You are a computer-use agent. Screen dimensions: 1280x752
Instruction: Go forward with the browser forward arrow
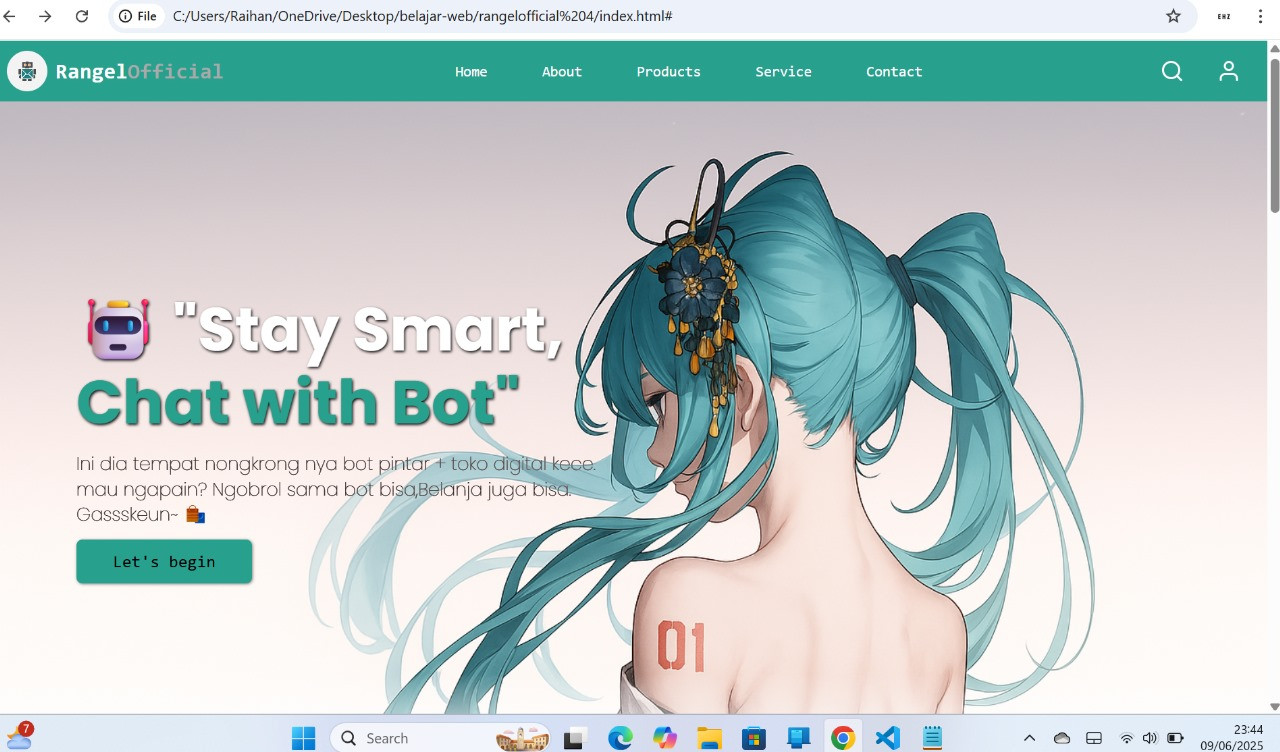click(45, 16)
